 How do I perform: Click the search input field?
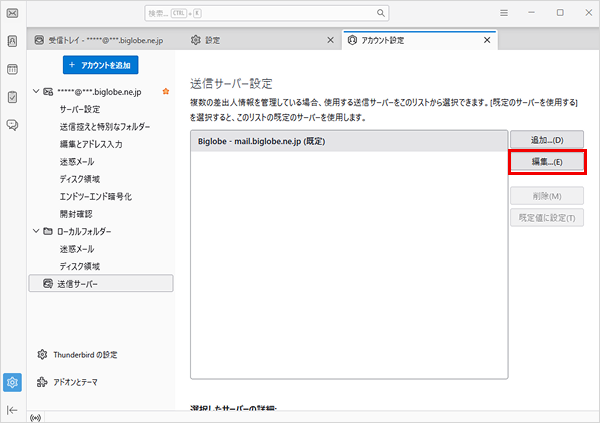(267, 13)
